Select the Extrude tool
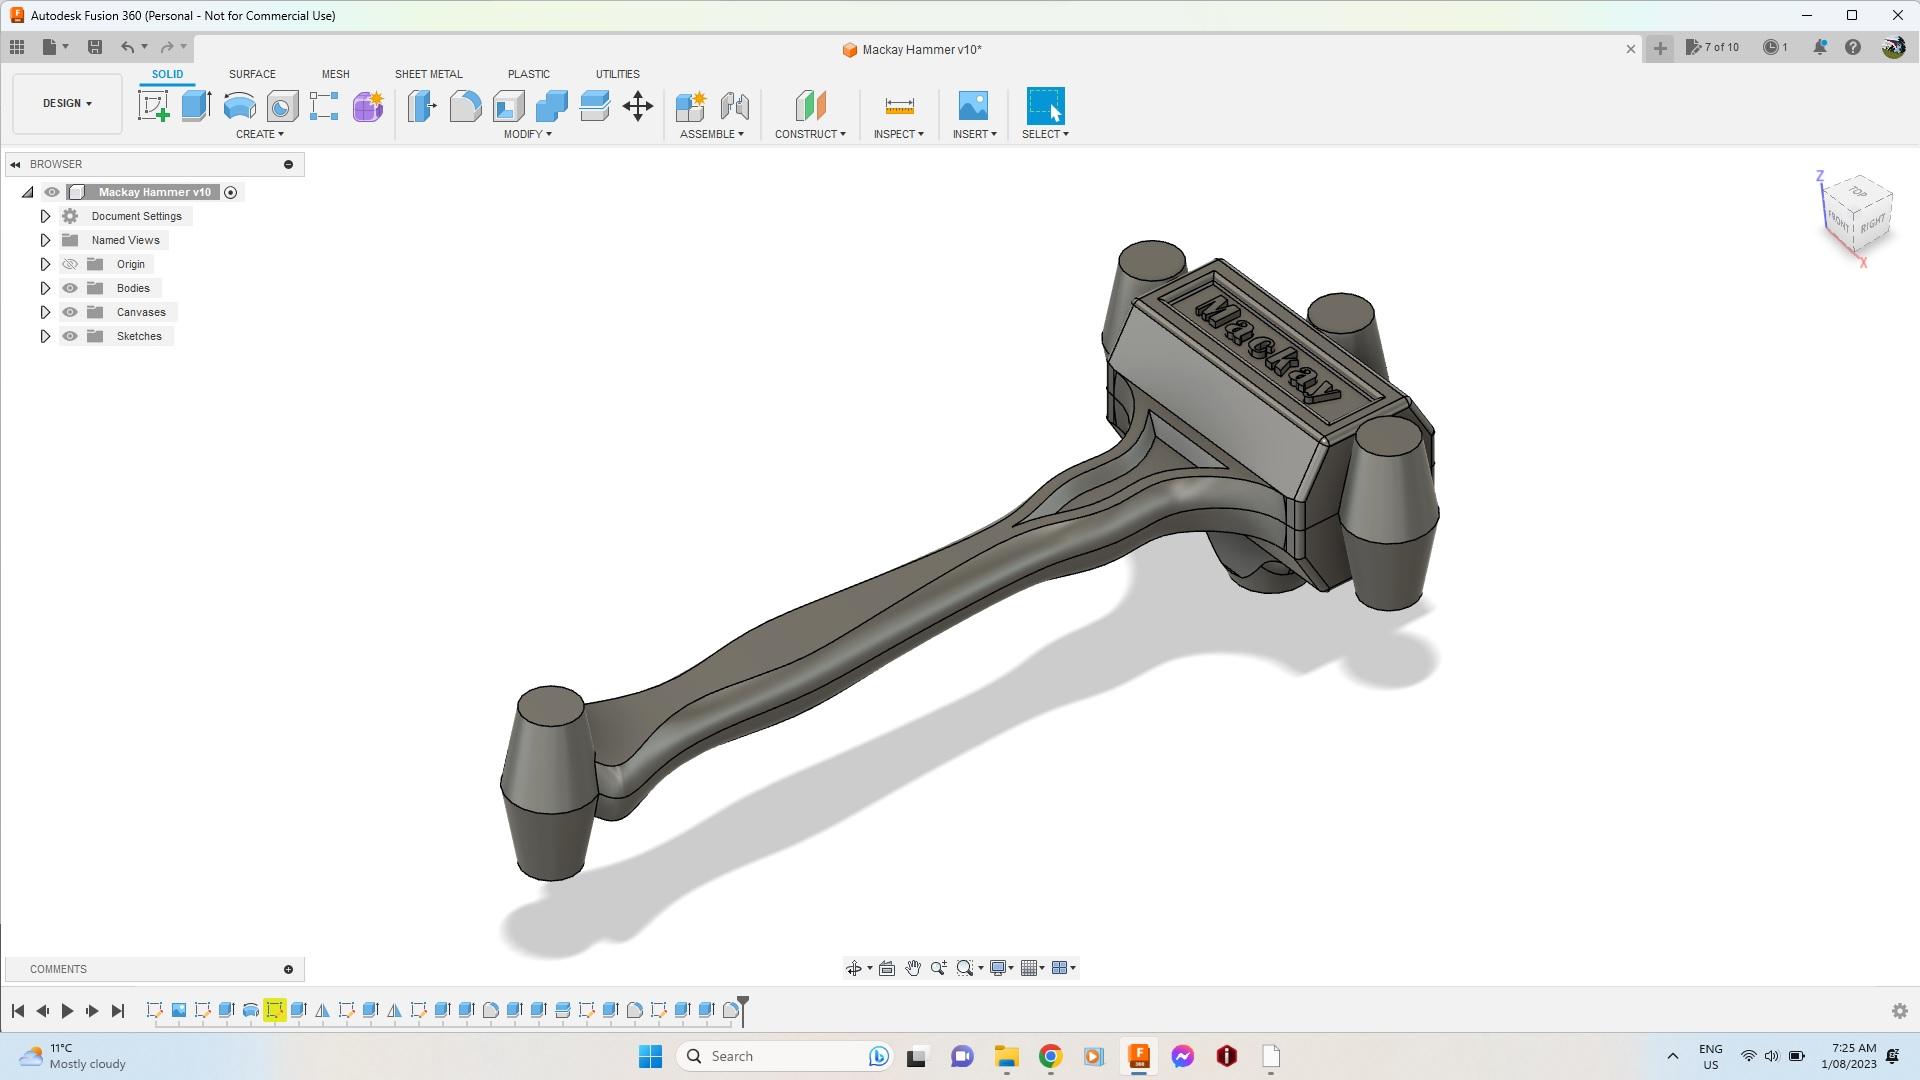 coord(196,106)
